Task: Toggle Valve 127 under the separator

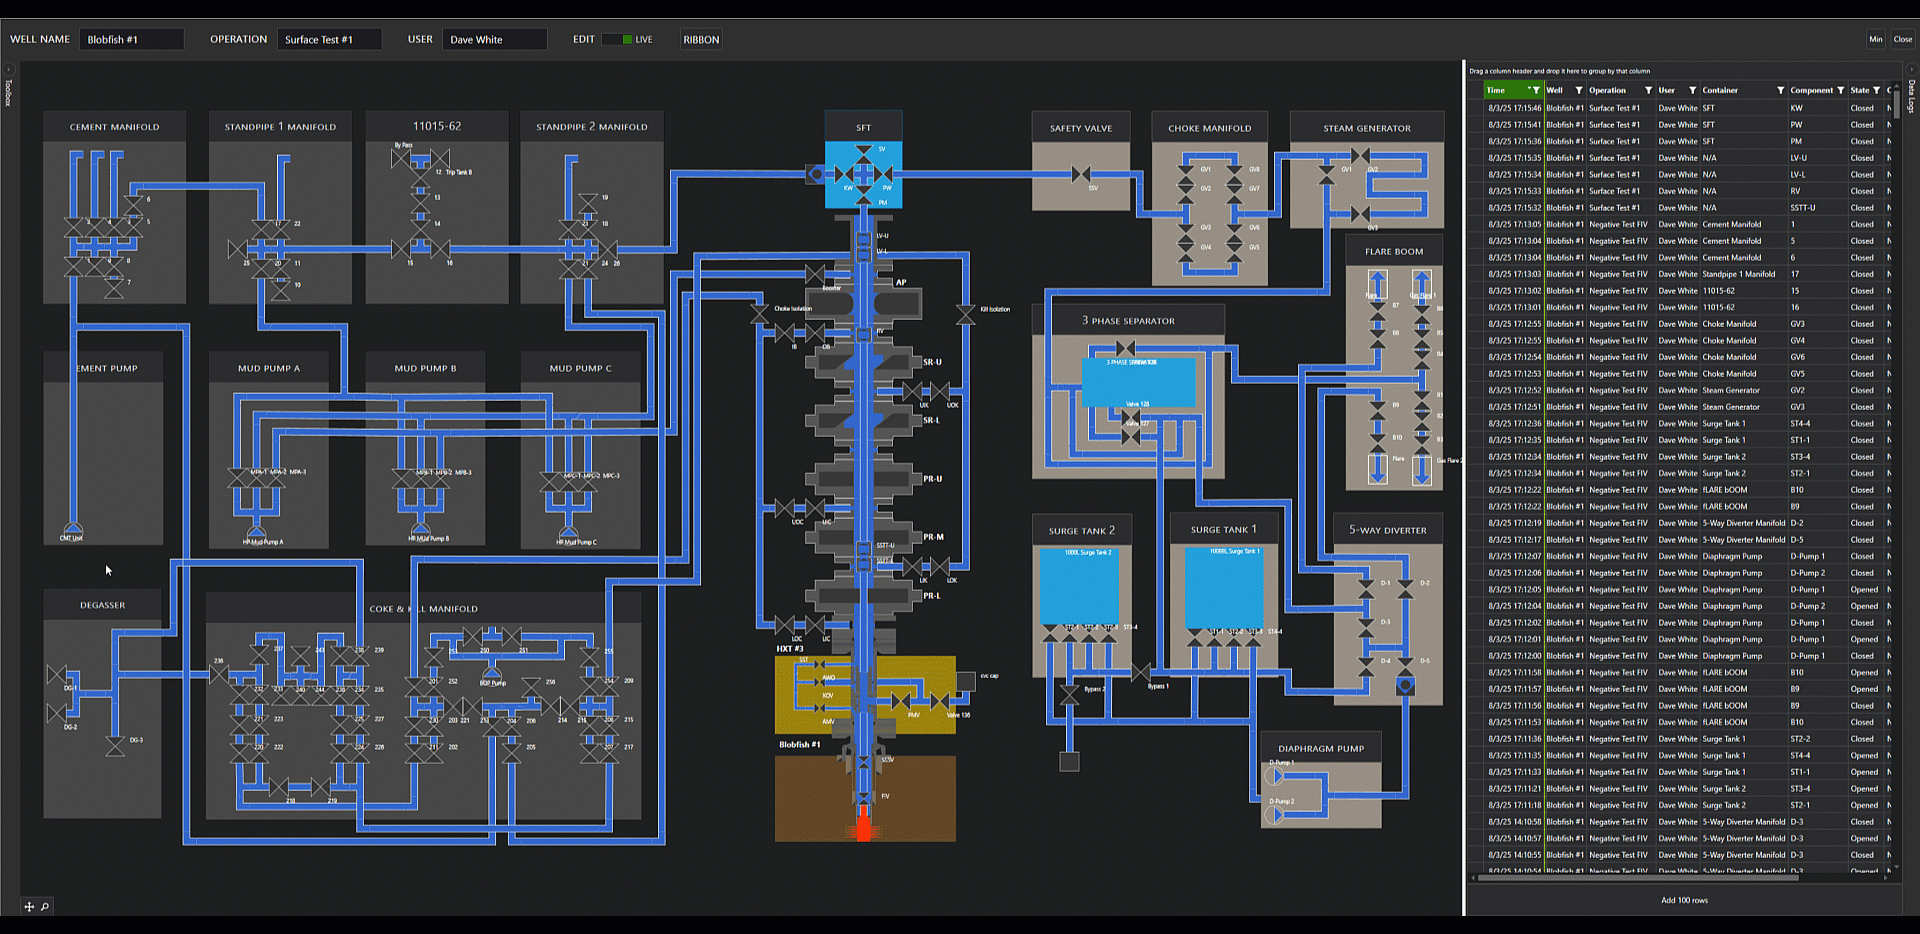Action: [1131, 436]
